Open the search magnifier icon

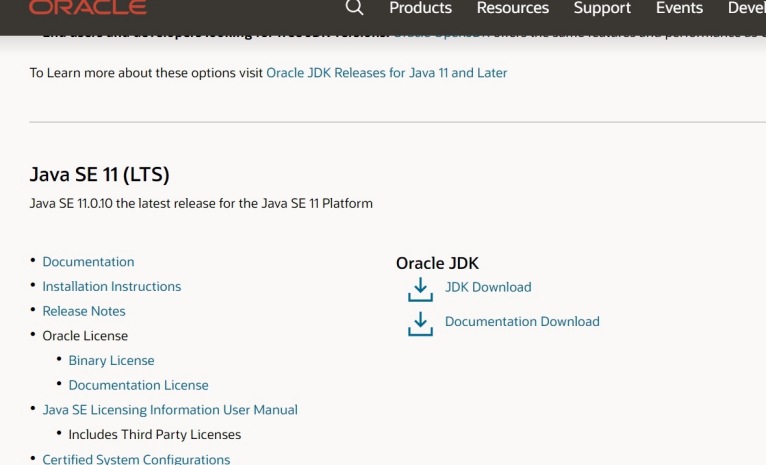354,8
